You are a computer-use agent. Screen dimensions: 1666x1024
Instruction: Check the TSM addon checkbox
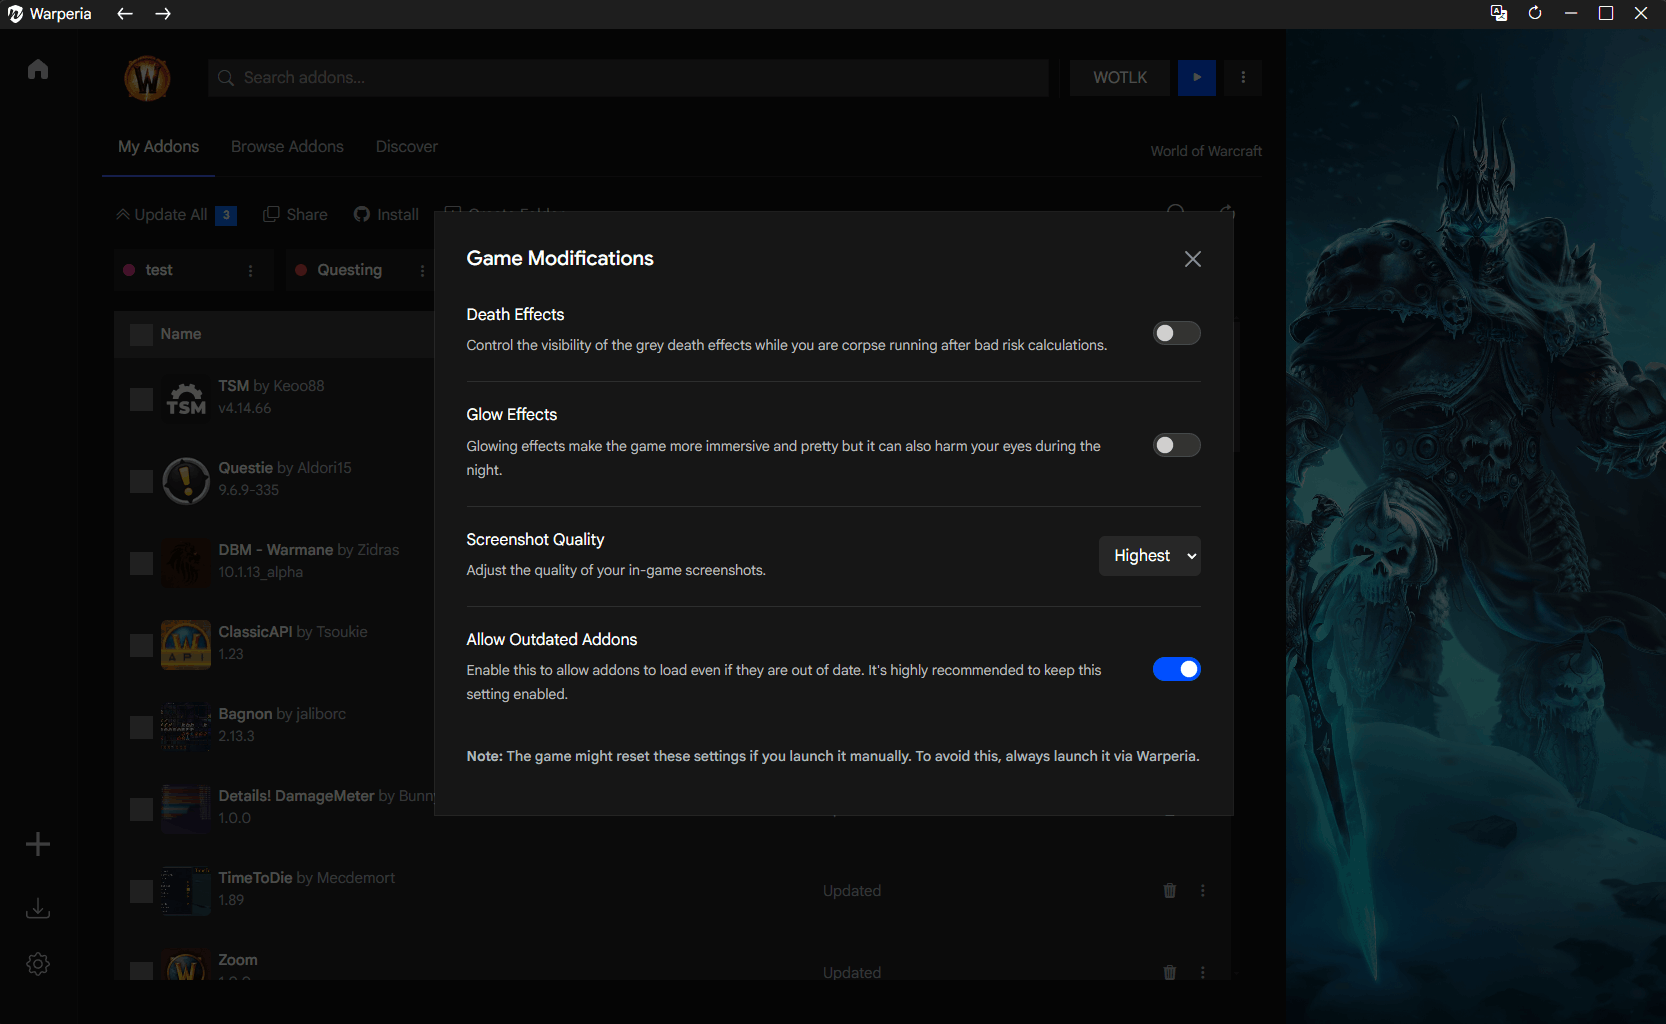pyautogui.click(x=141, y=400)
